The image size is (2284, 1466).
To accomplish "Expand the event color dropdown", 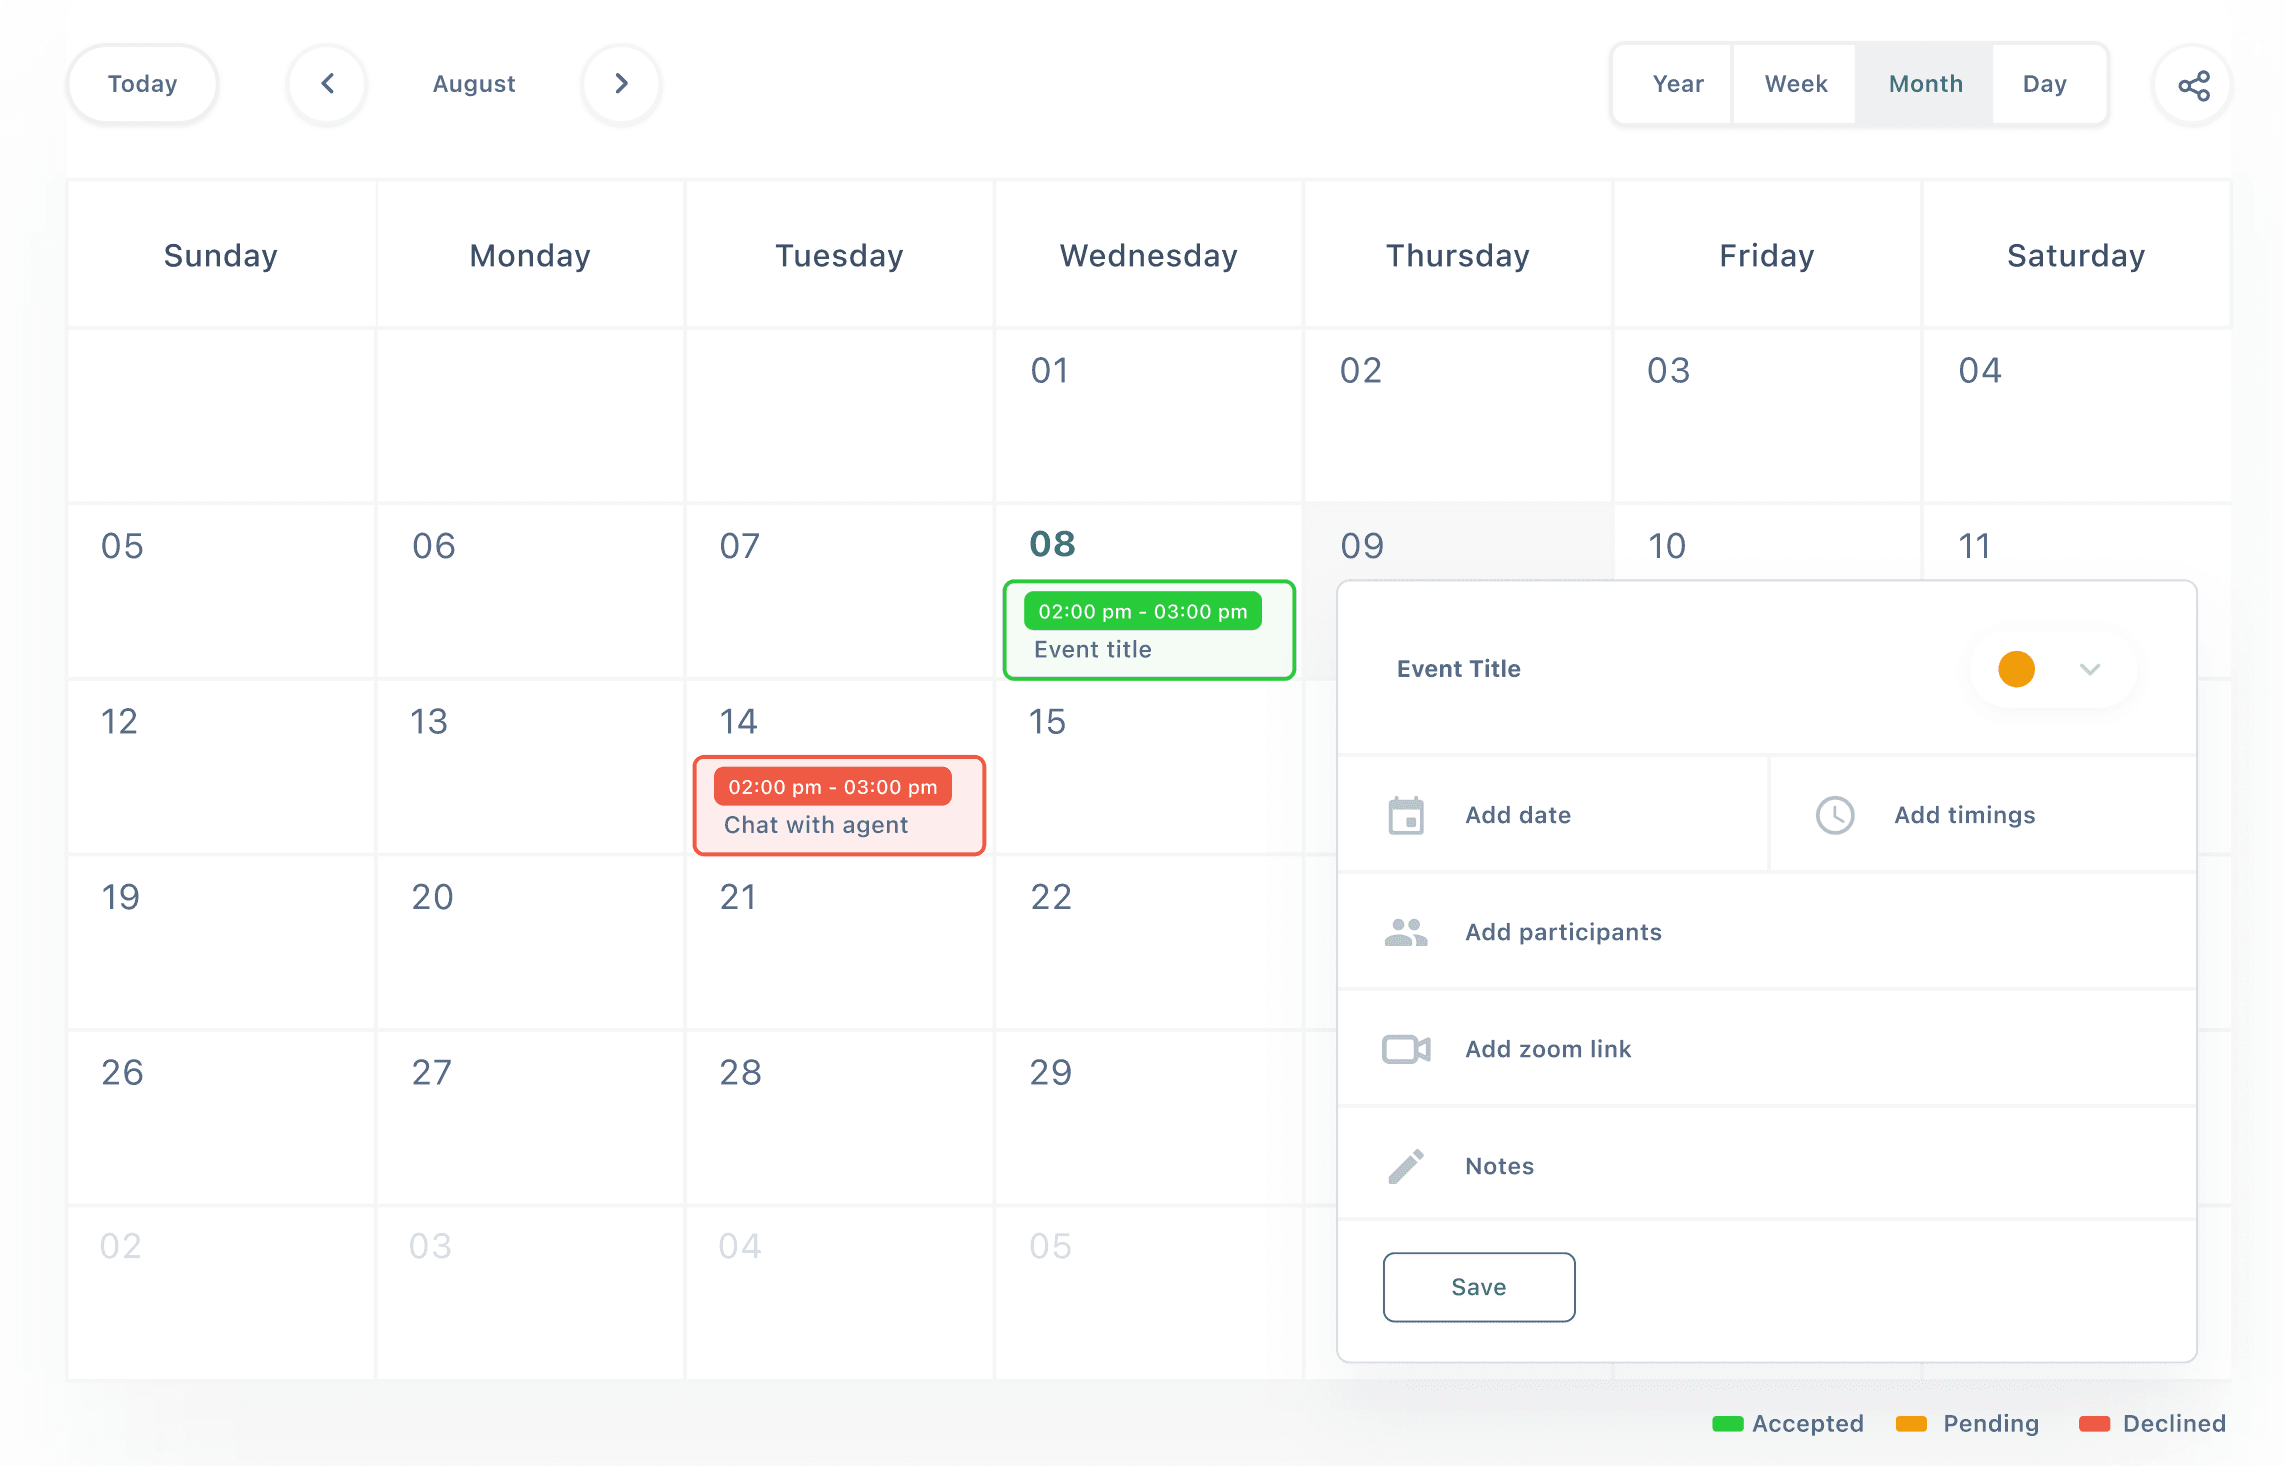I will pos(2090,669).
